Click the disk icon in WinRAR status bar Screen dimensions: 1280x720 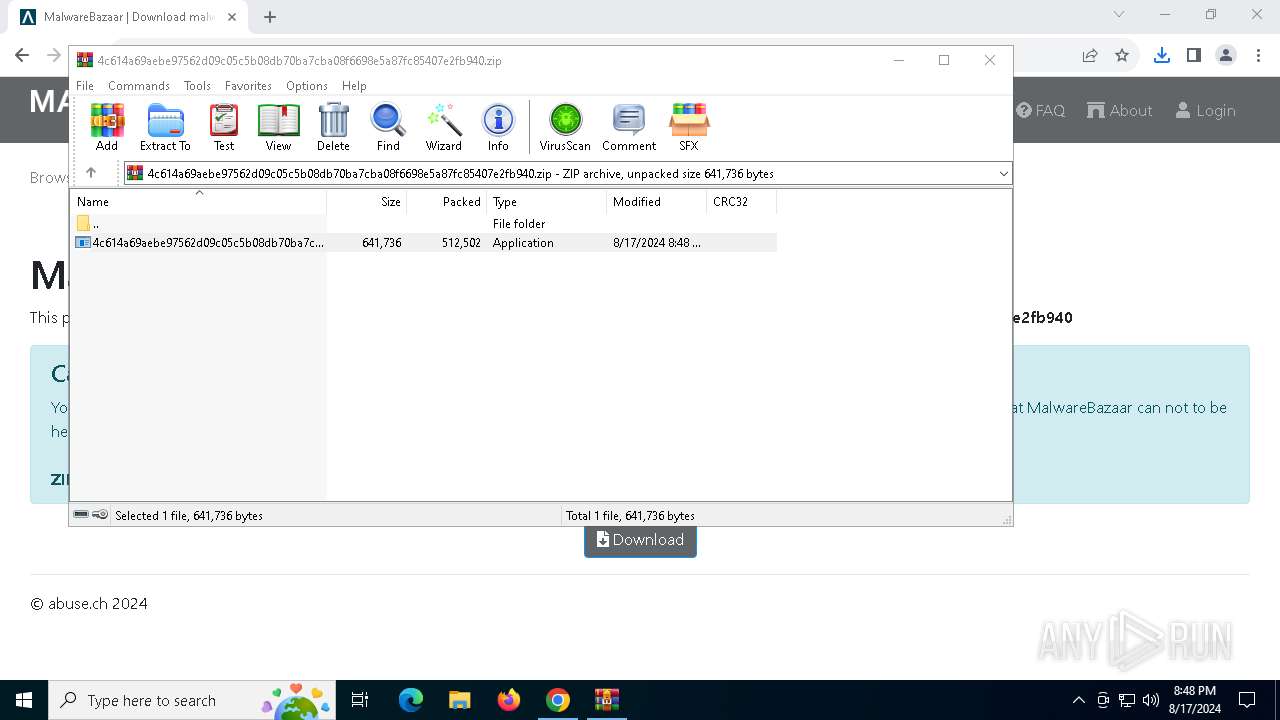tap(81, 515)
